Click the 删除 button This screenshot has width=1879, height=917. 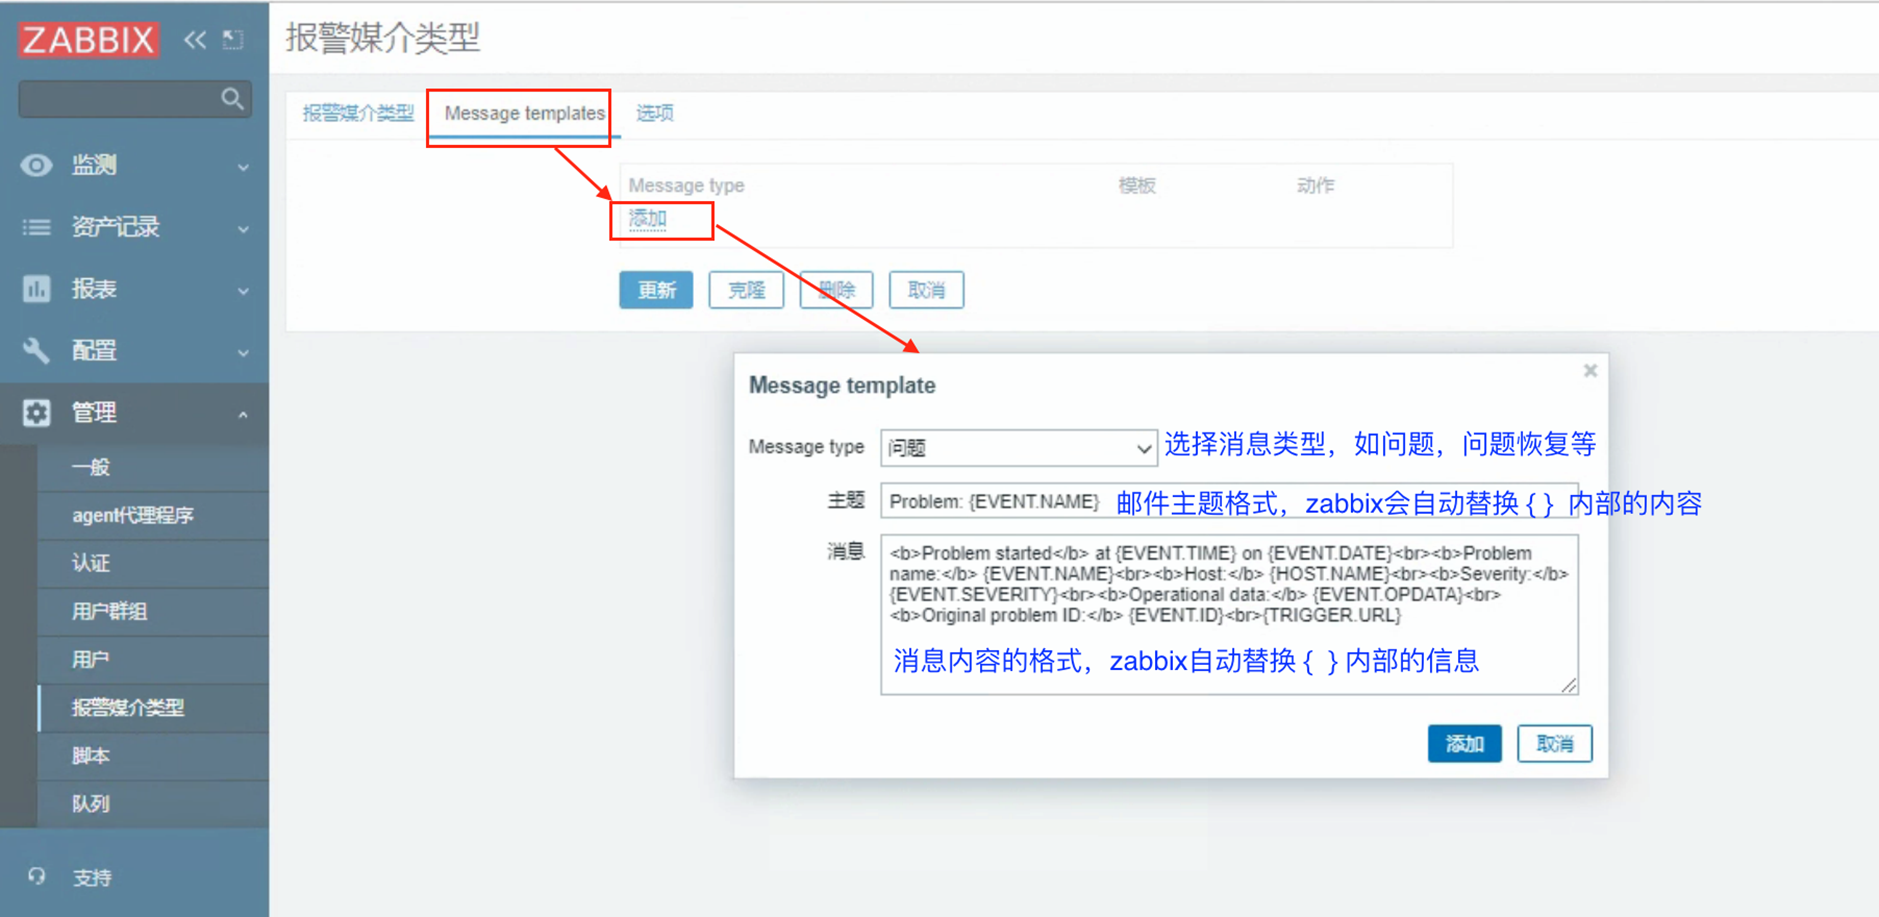point(836,290)
